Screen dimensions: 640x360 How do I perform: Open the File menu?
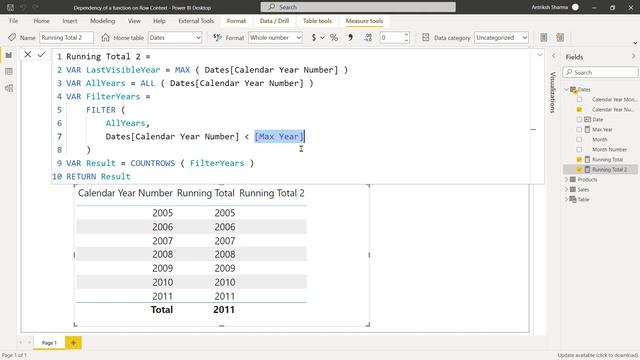[13, 21]
